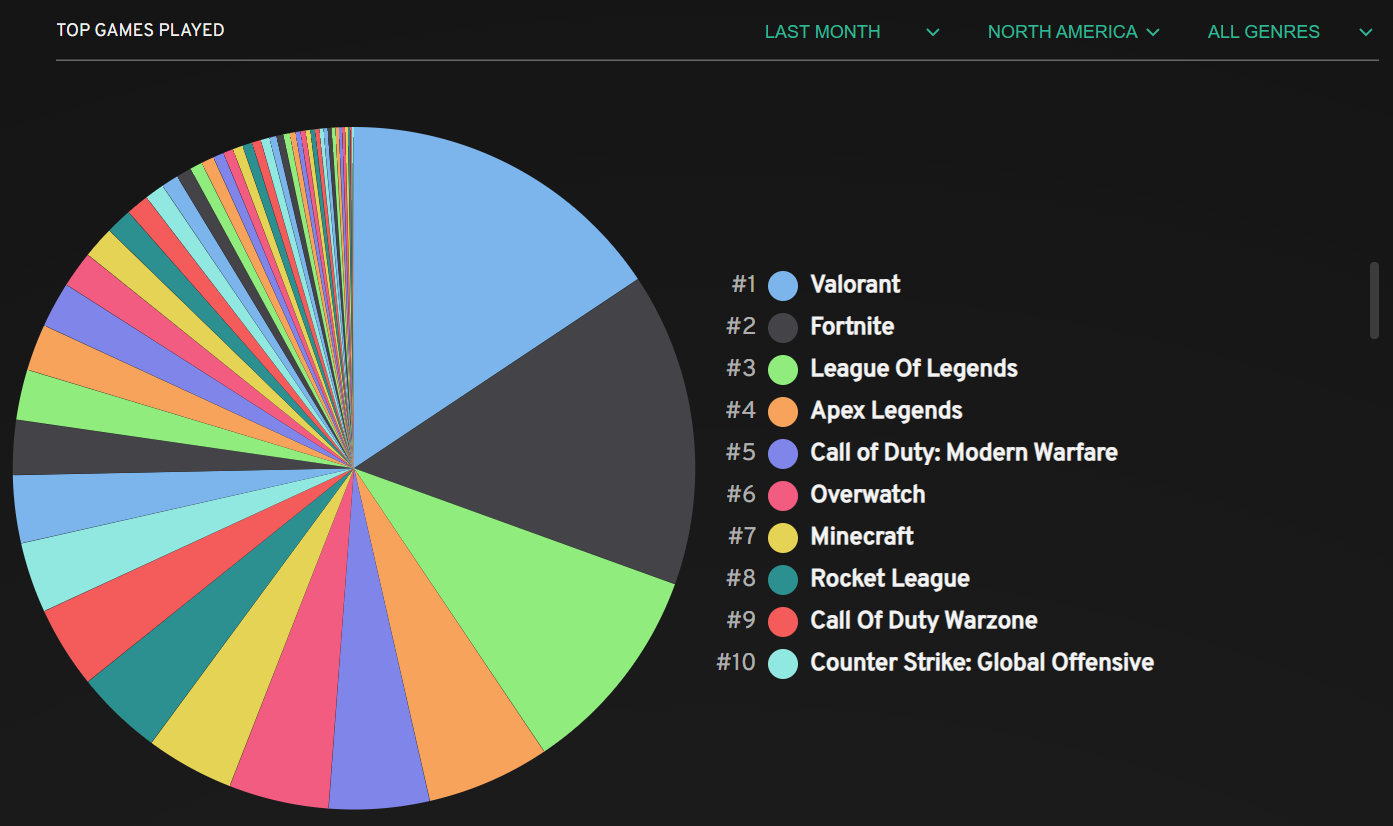
Task: Select the Apex Legends legend label
Action: coord(886,410)
